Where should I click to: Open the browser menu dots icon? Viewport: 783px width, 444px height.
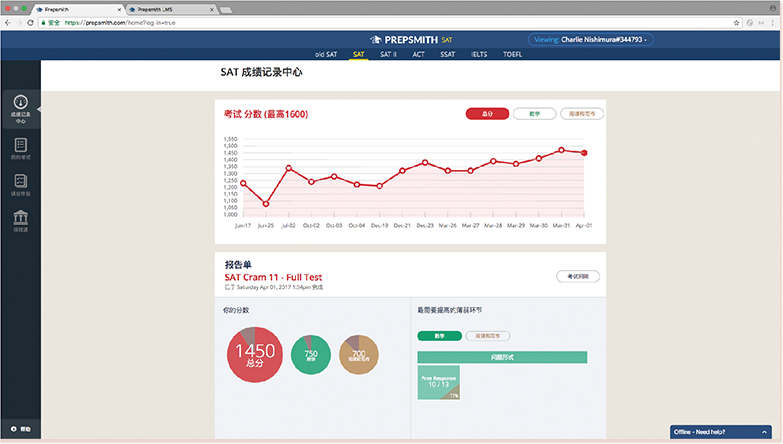[x=773, y=22]
